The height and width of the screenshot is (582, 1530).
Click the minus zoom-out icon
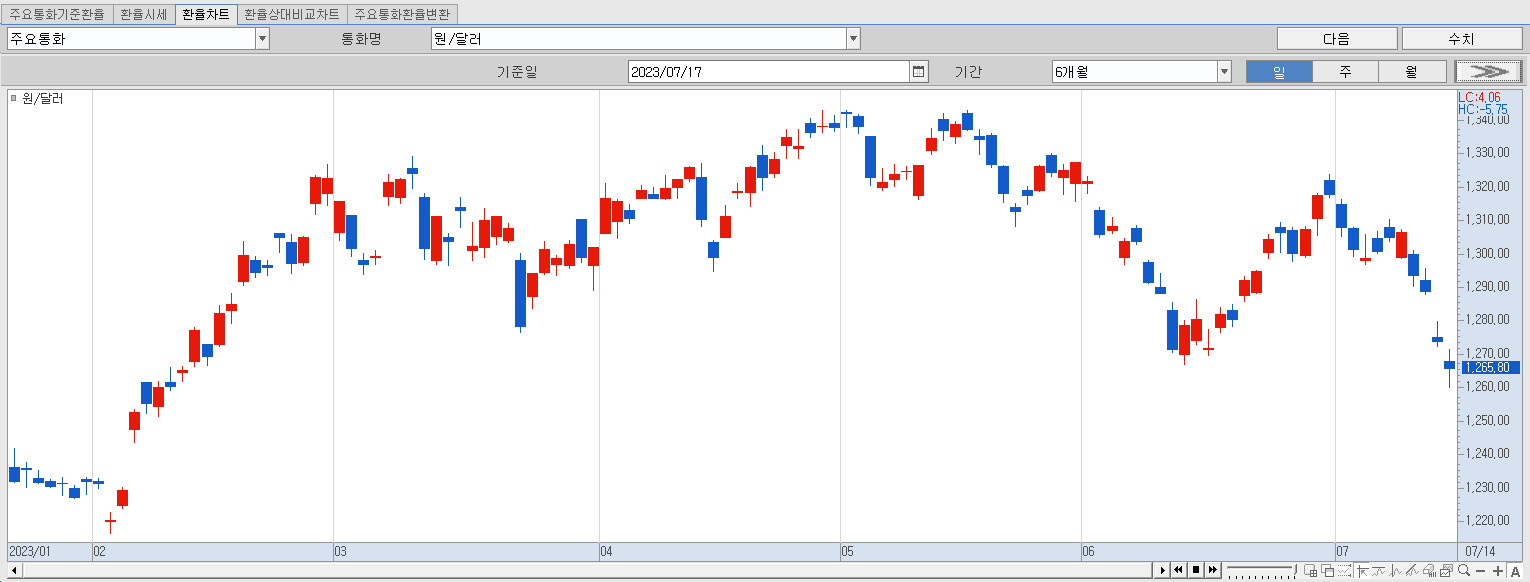[x=1481, y=572]
